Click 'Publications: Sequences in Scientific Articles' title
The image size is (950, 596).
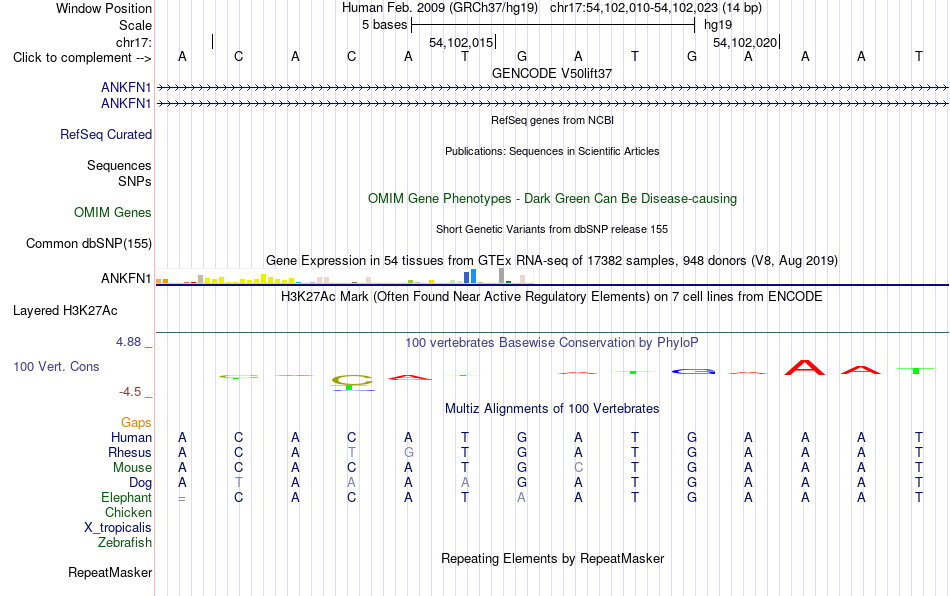[x=552, y=151]
